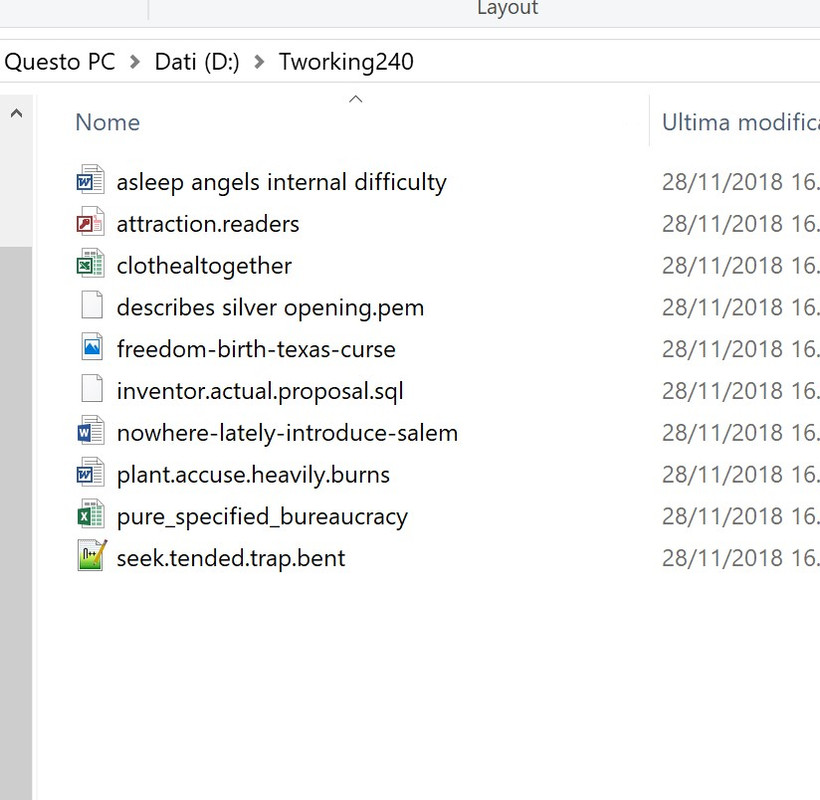This screenshot has height=800, width=820.
Task: Open the Layout ribbon group label
Action: coord(507,8)
